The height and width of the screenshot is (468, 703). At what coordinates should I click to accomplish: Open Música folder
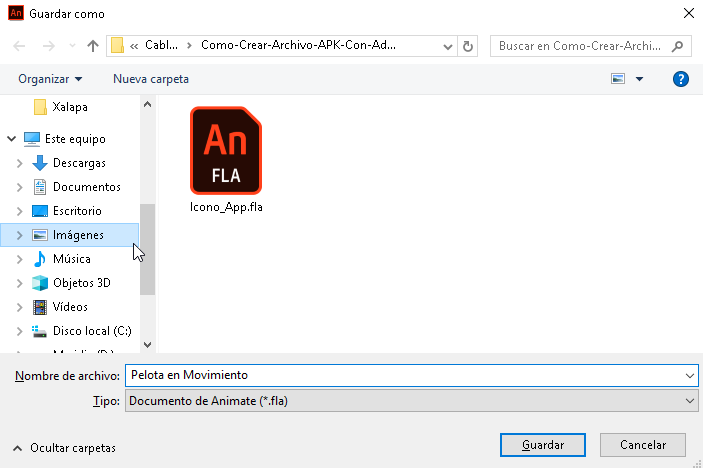[x=72, y=259]
